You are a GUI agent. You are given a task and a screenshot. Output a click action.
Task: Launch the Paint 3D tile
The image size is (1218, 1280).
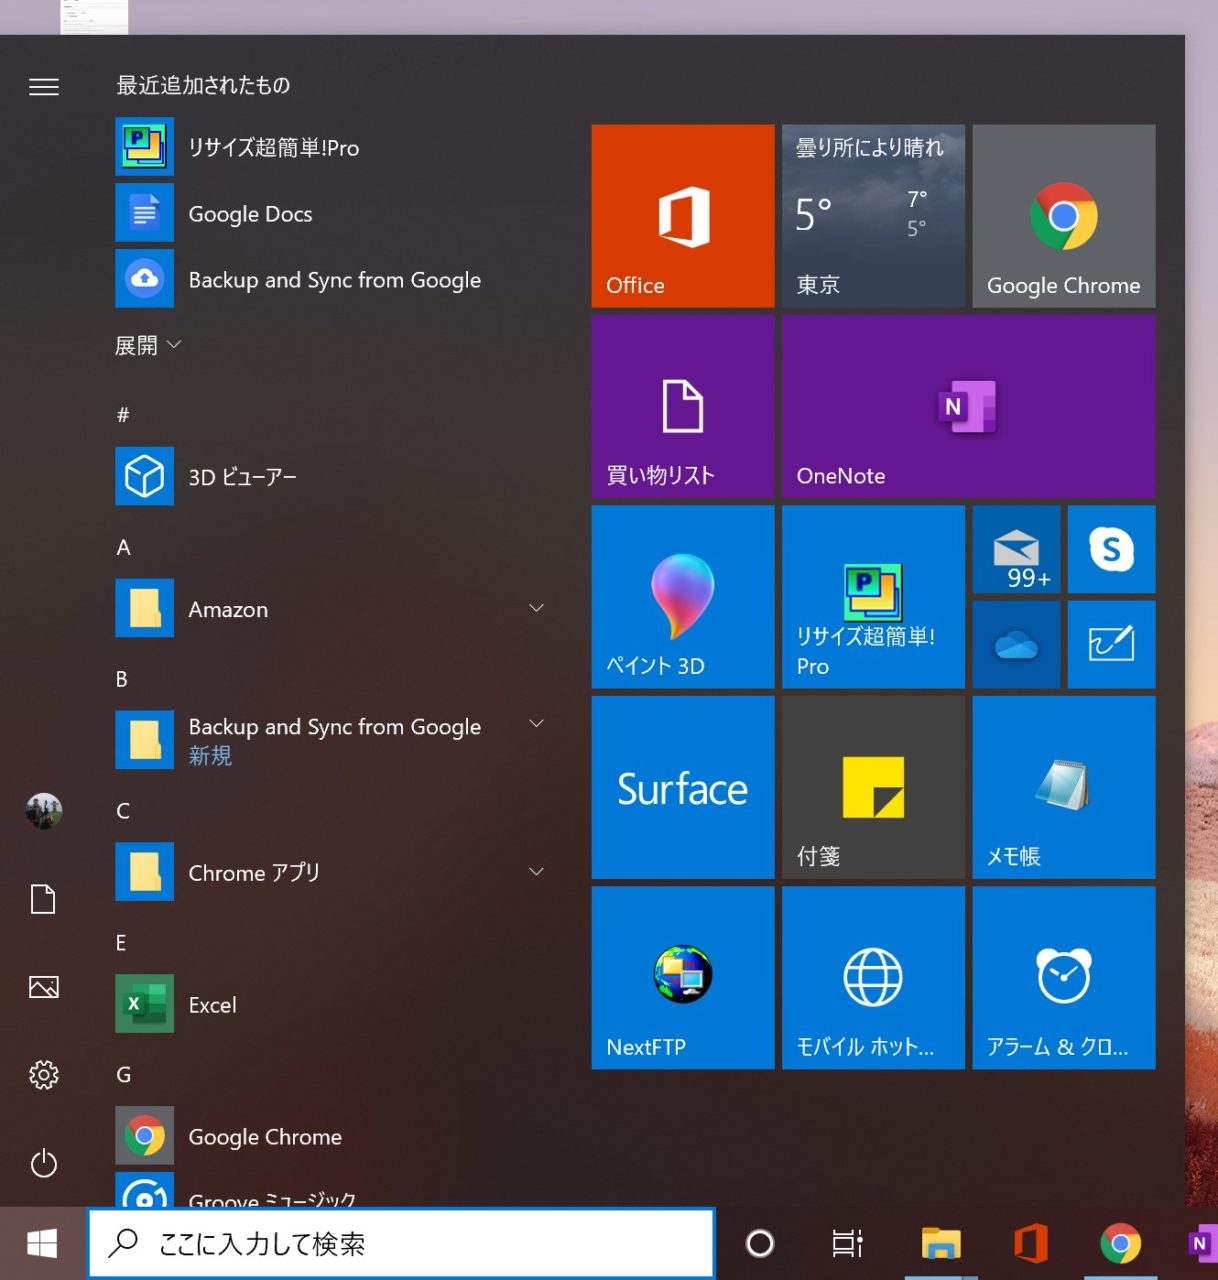[x=682, y=597]
